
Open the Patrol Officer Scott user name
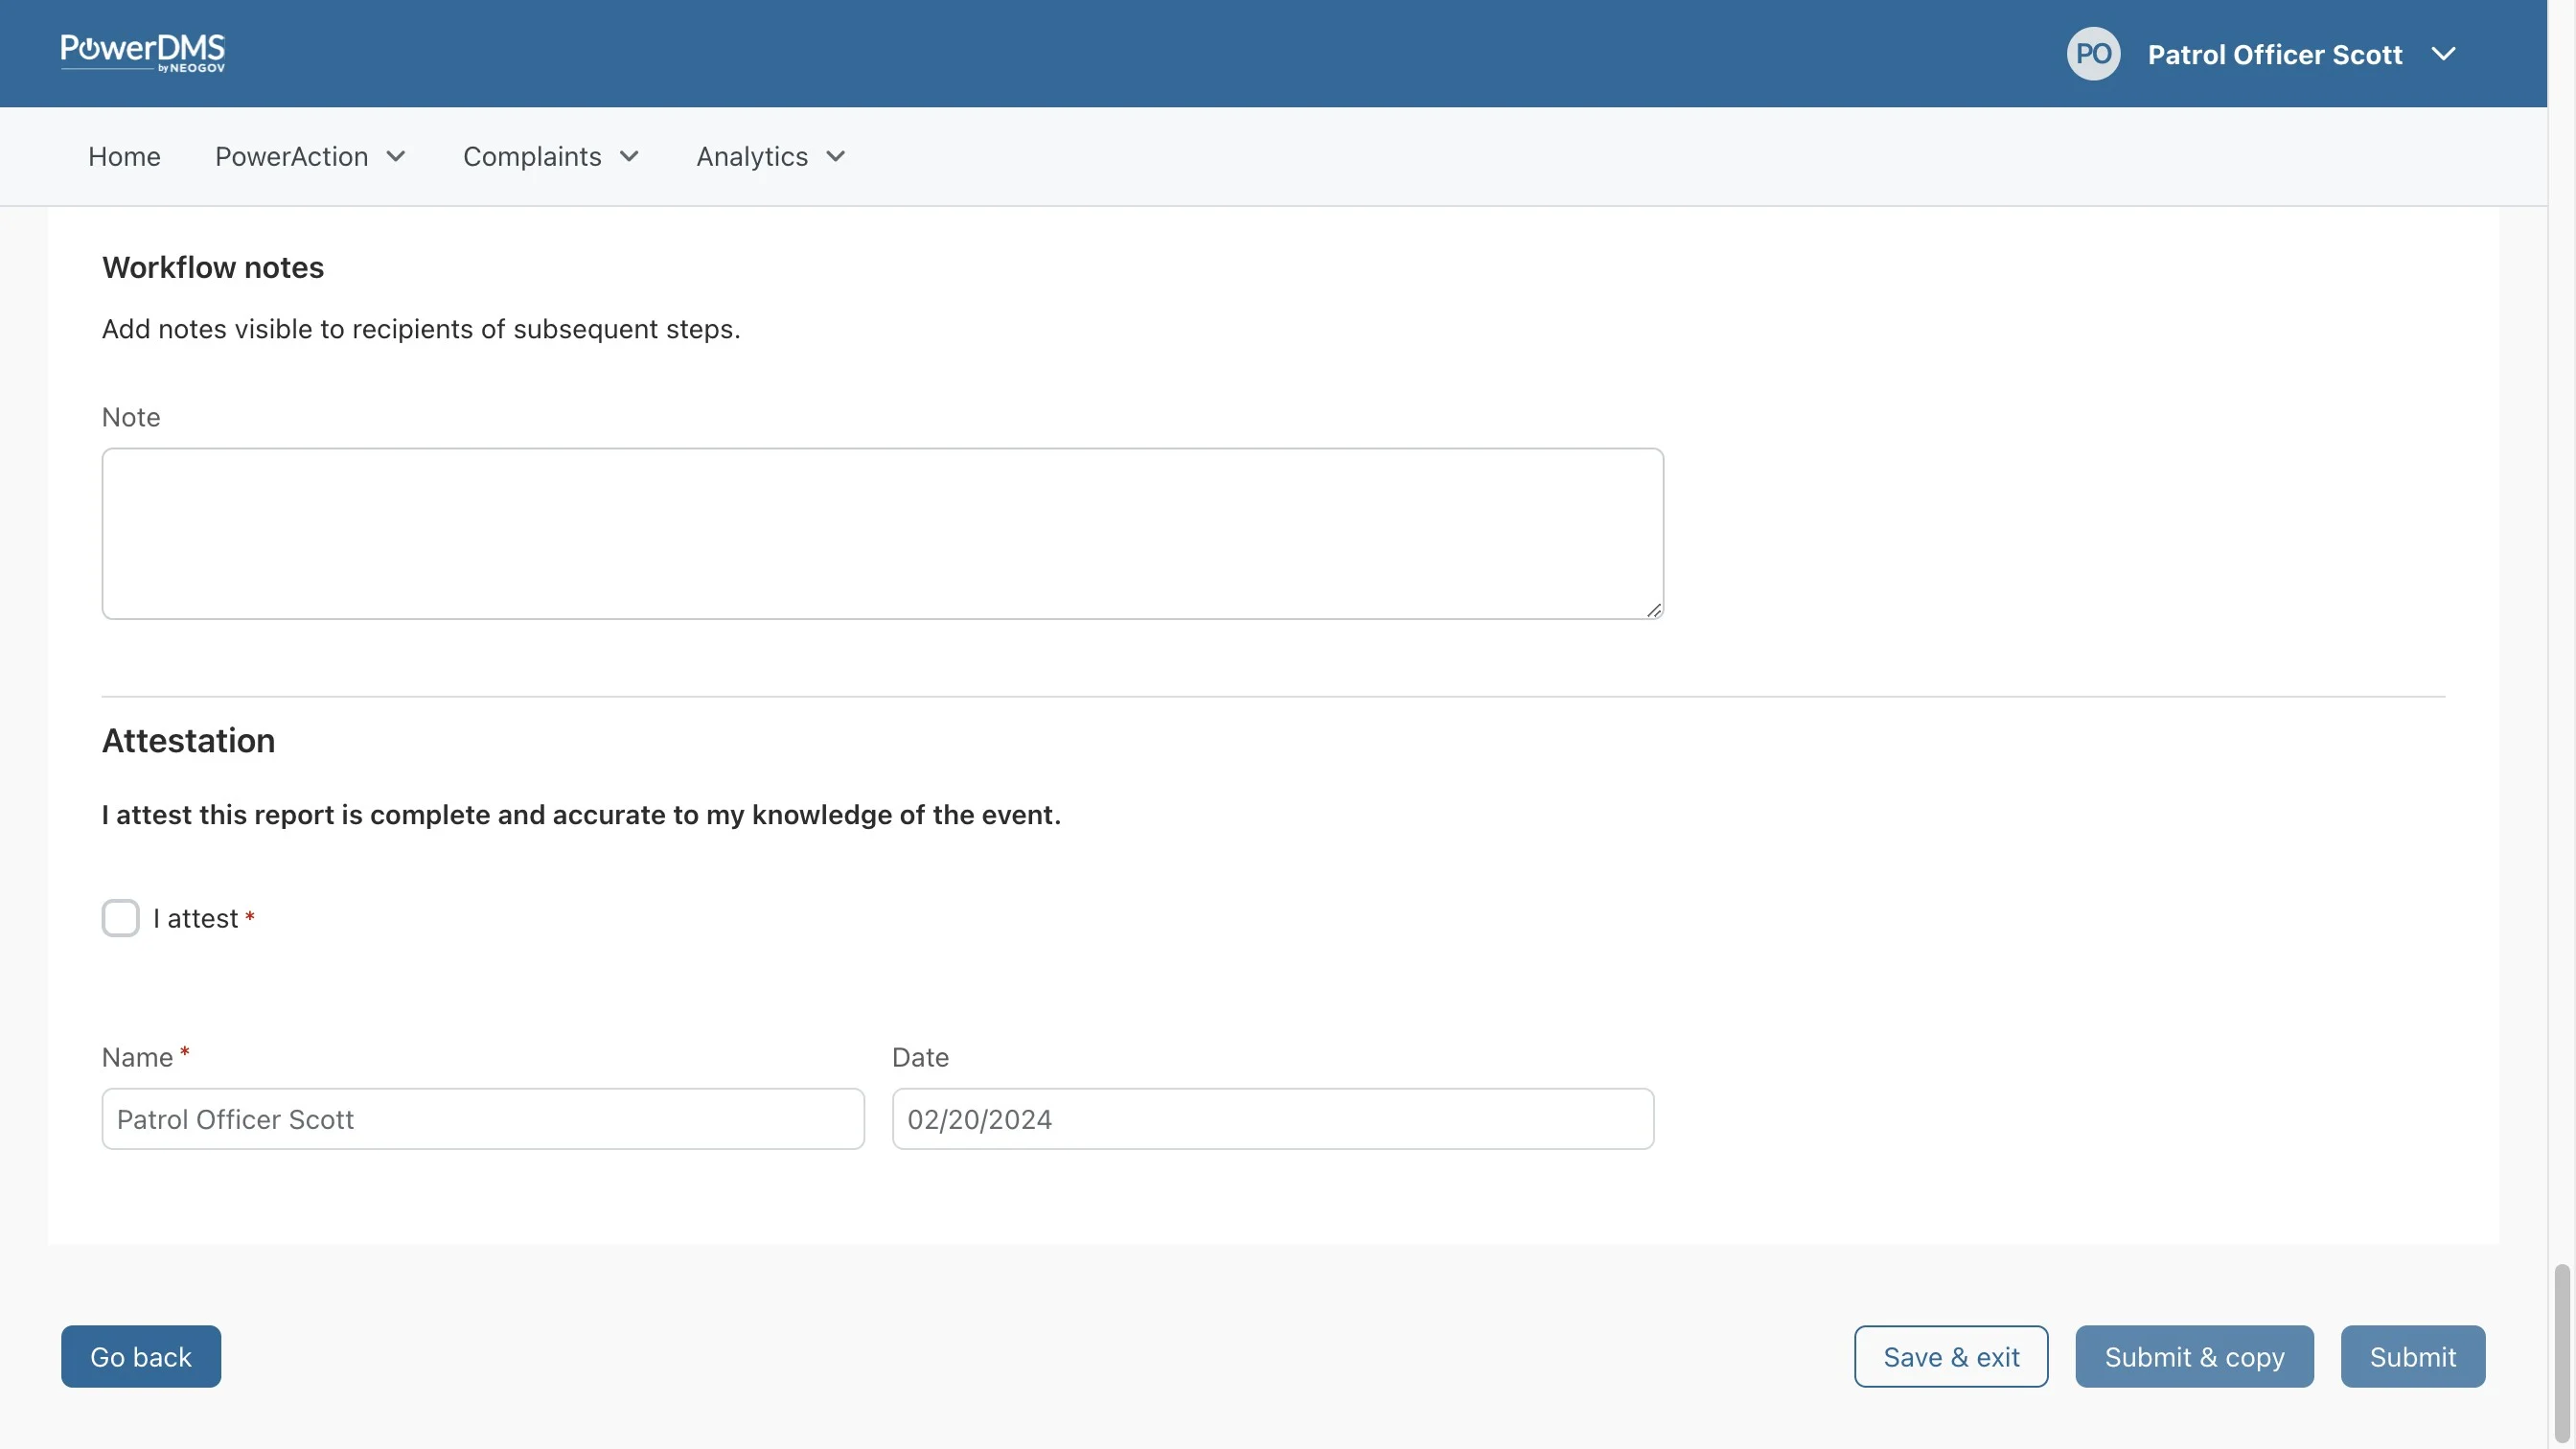pyautogui.click(x=2274, y=54)
